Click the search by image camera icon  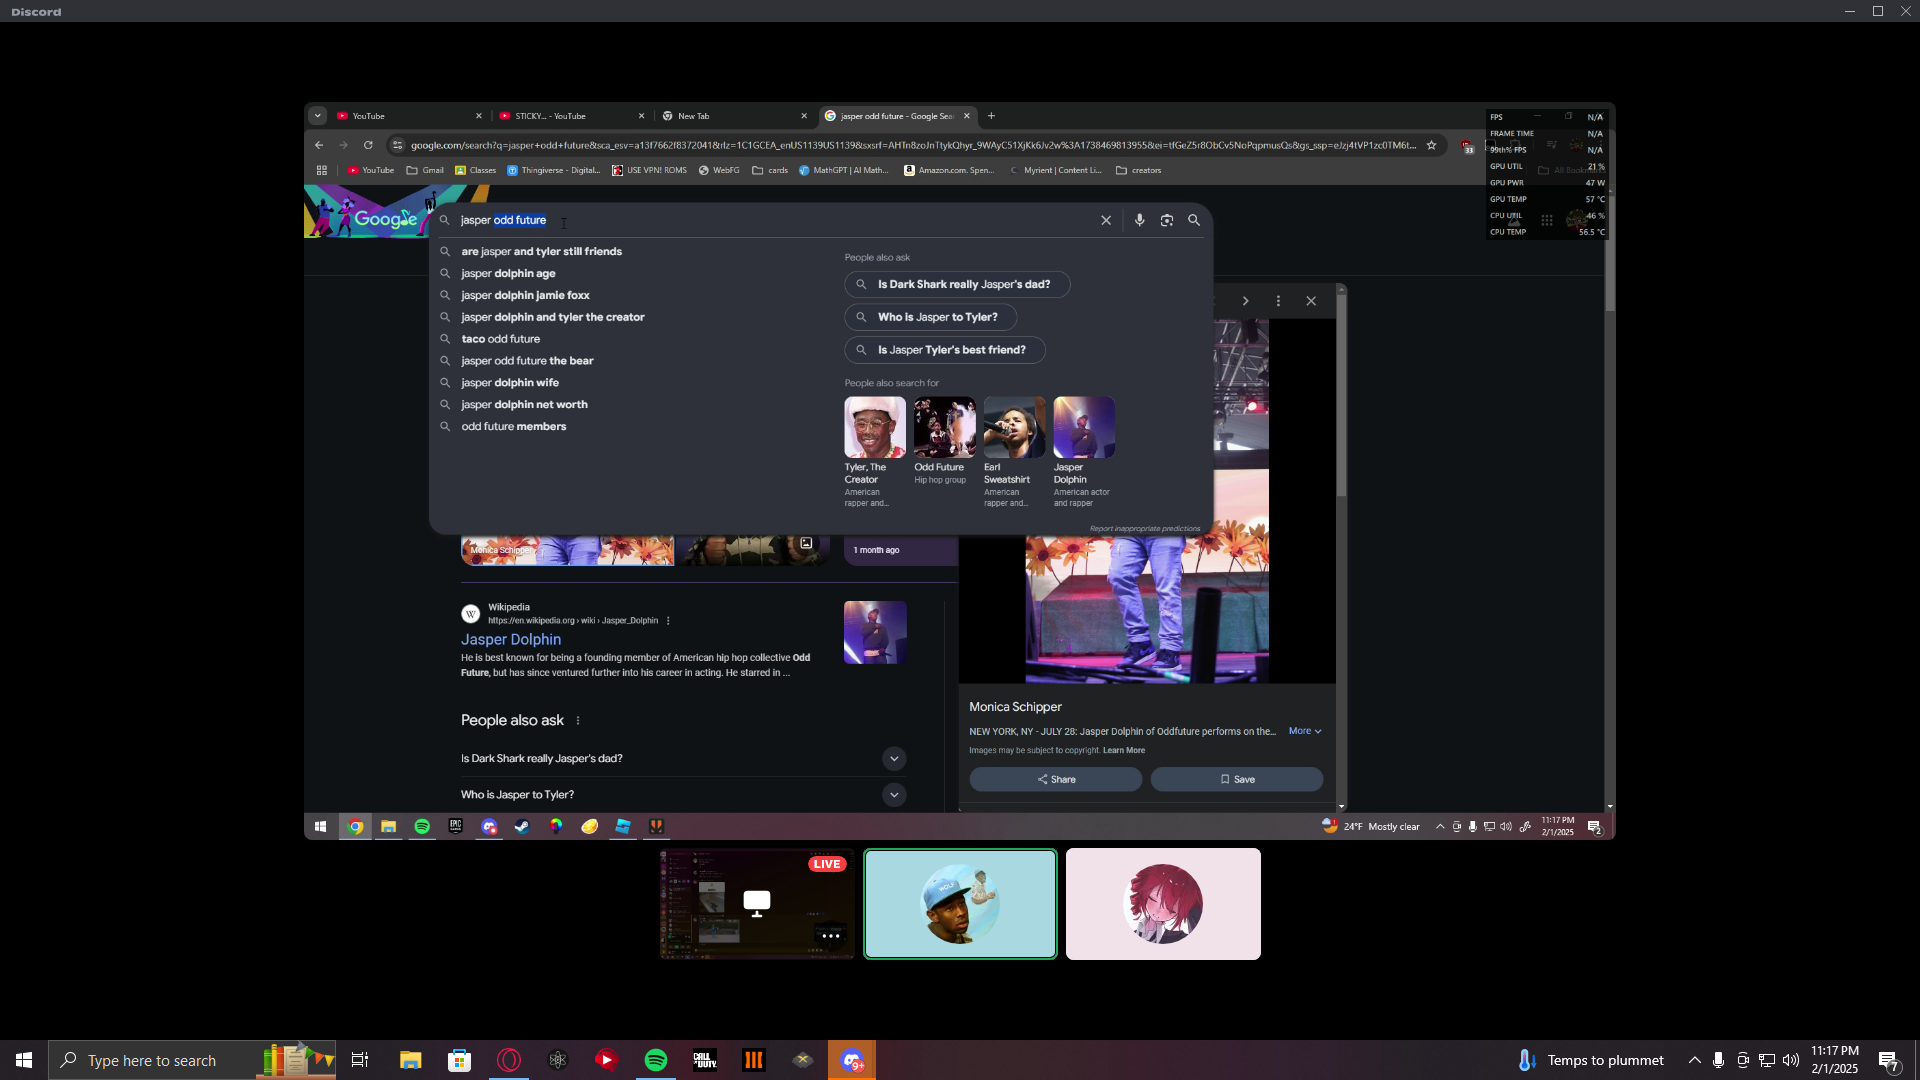pyautogui.click(x=1166, y=220)
